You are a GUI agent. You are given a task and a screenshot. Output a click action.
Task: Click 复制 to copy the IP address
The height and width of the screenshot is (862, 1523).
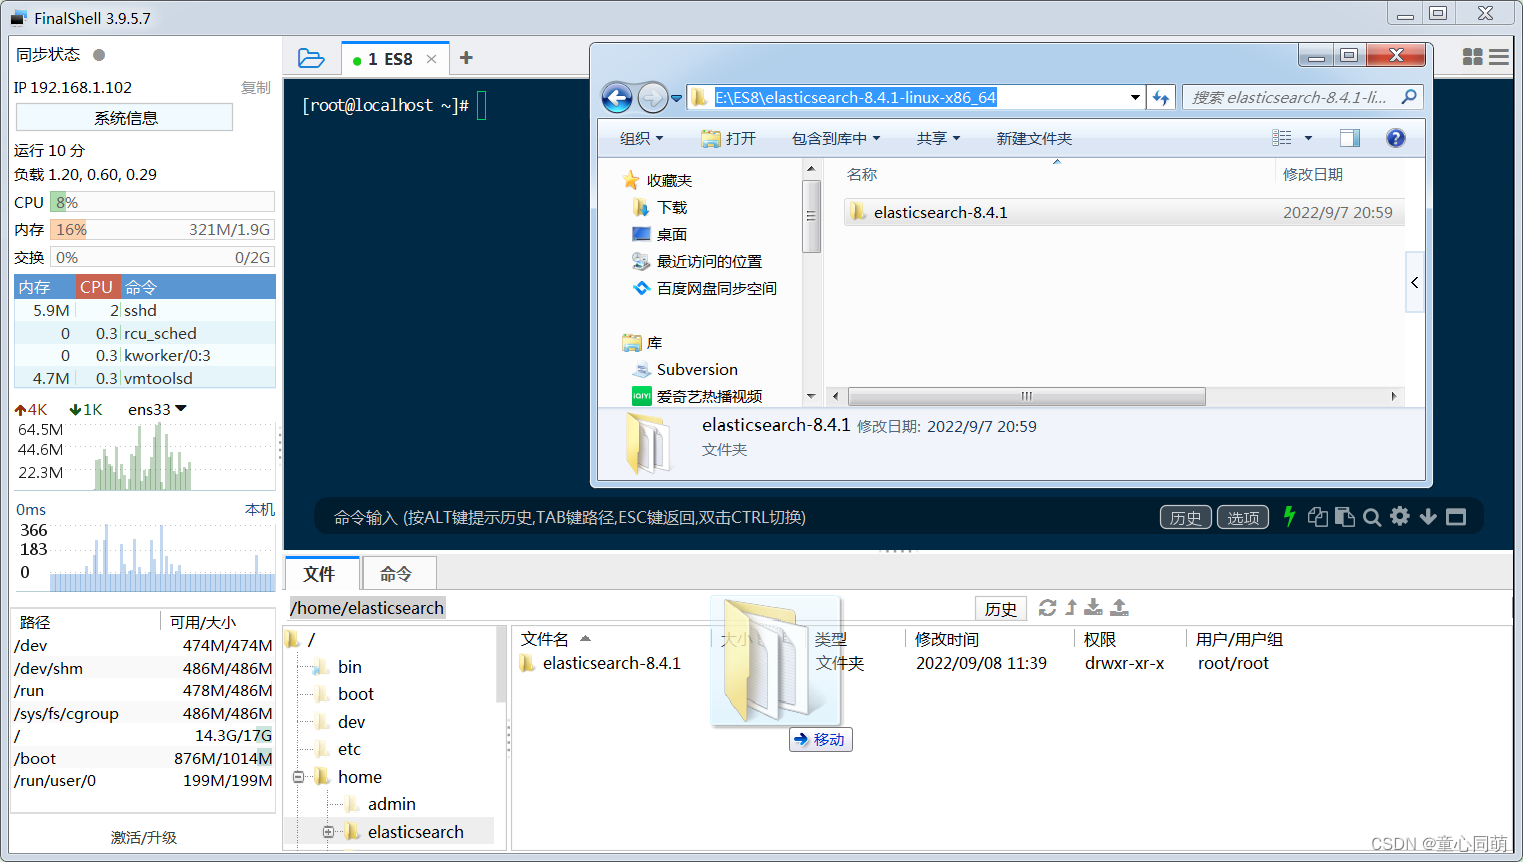coord(256,88)
